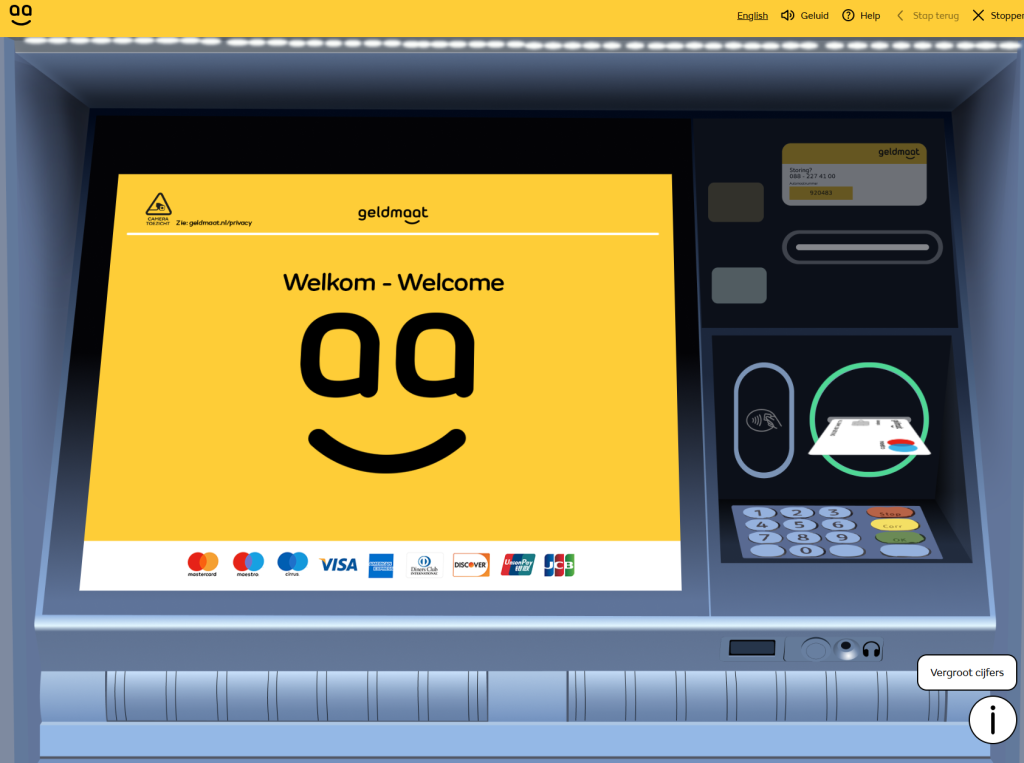Switch language via the English link
Screen dimensions: 1024x763
pos(752,16)
